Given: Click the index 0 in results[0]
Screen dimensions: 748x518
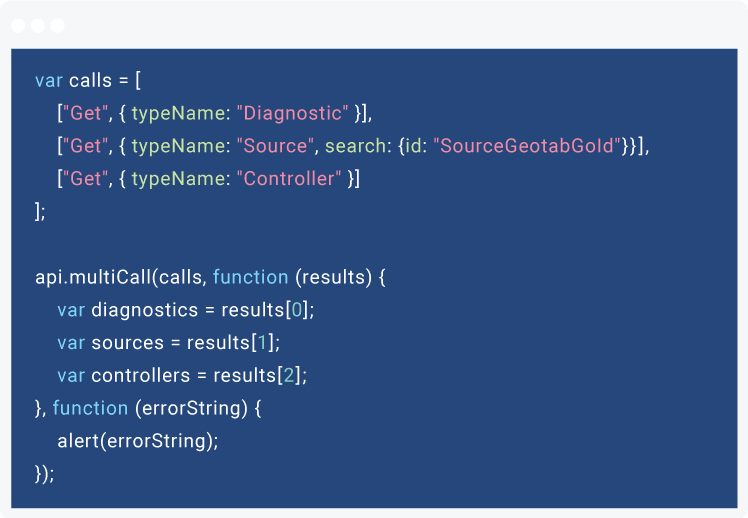Looking at the screenshot, I should [x=295, y=310].
